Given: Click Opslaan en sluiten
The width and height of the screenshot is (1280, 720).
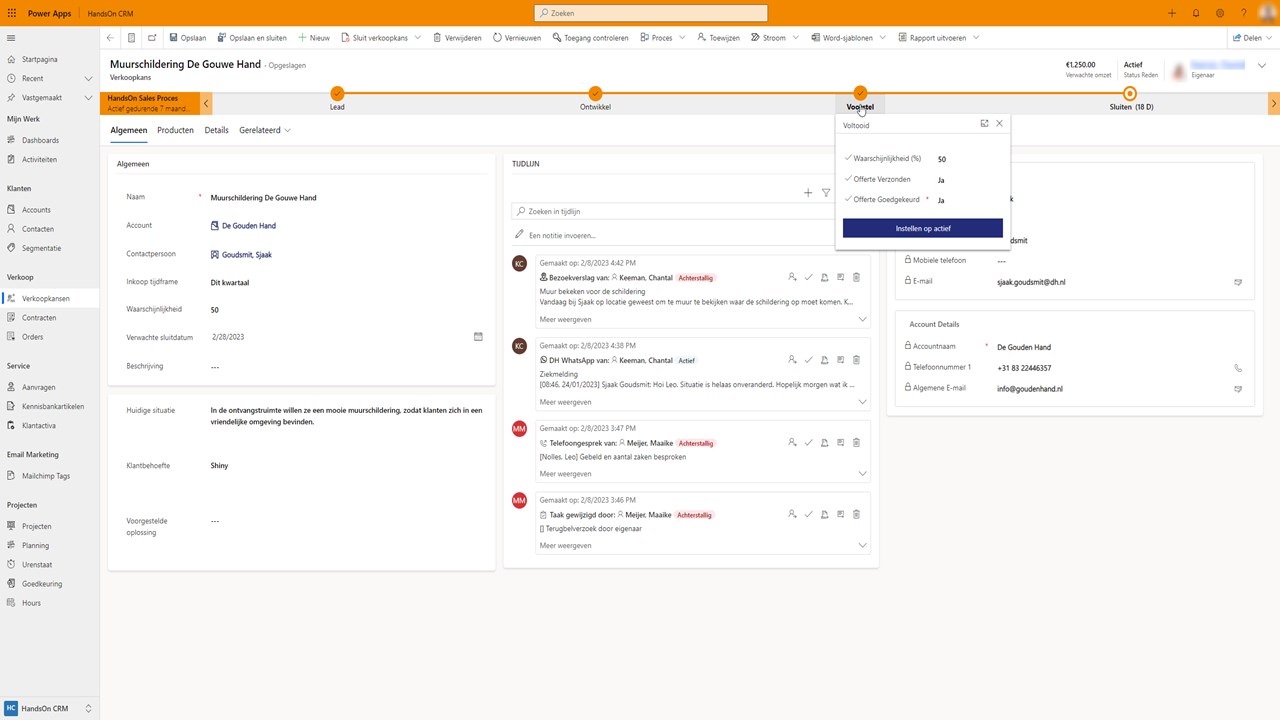Looking at the screenshot, I should click(x=252, y=38).
